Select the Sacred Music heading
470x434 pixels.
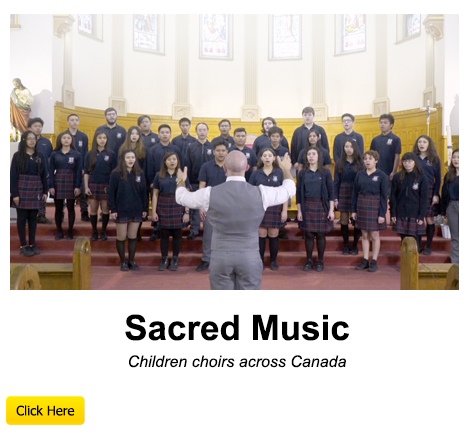(237, 328)
